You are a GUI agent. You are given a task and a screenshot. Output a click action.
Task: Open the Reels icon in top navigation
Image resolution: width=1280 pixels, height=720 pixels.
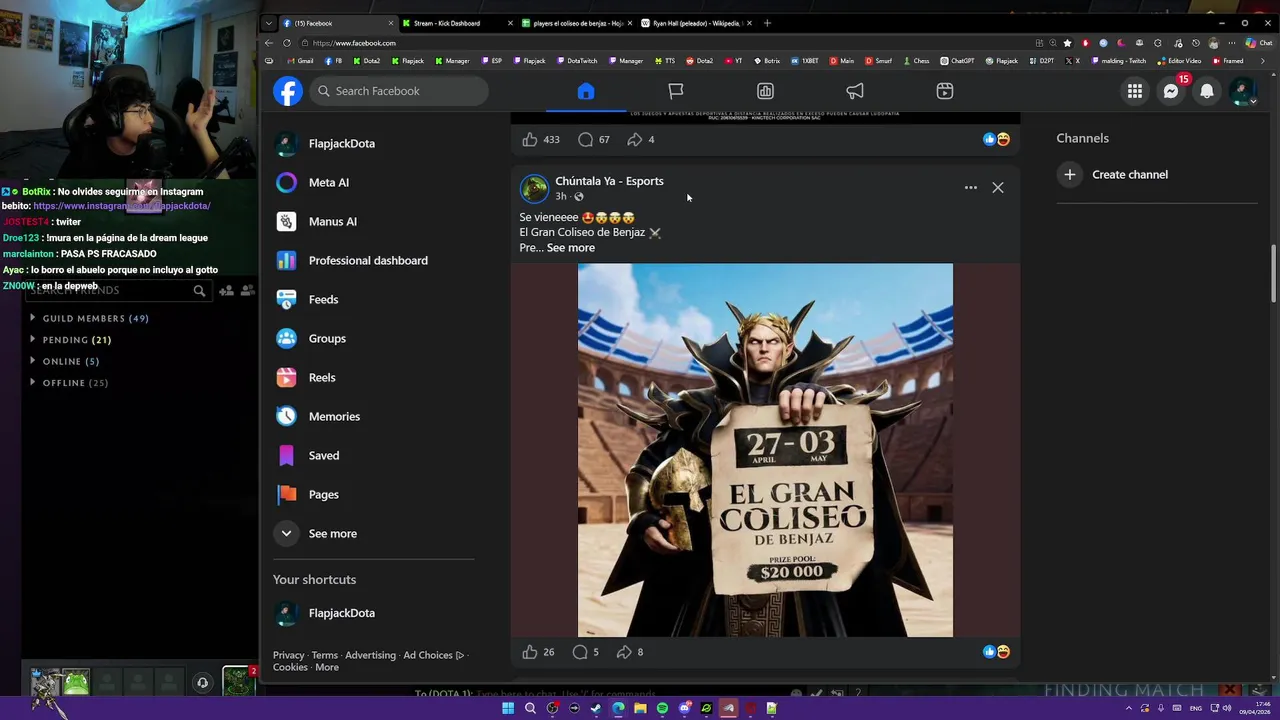tap(945, 91)
